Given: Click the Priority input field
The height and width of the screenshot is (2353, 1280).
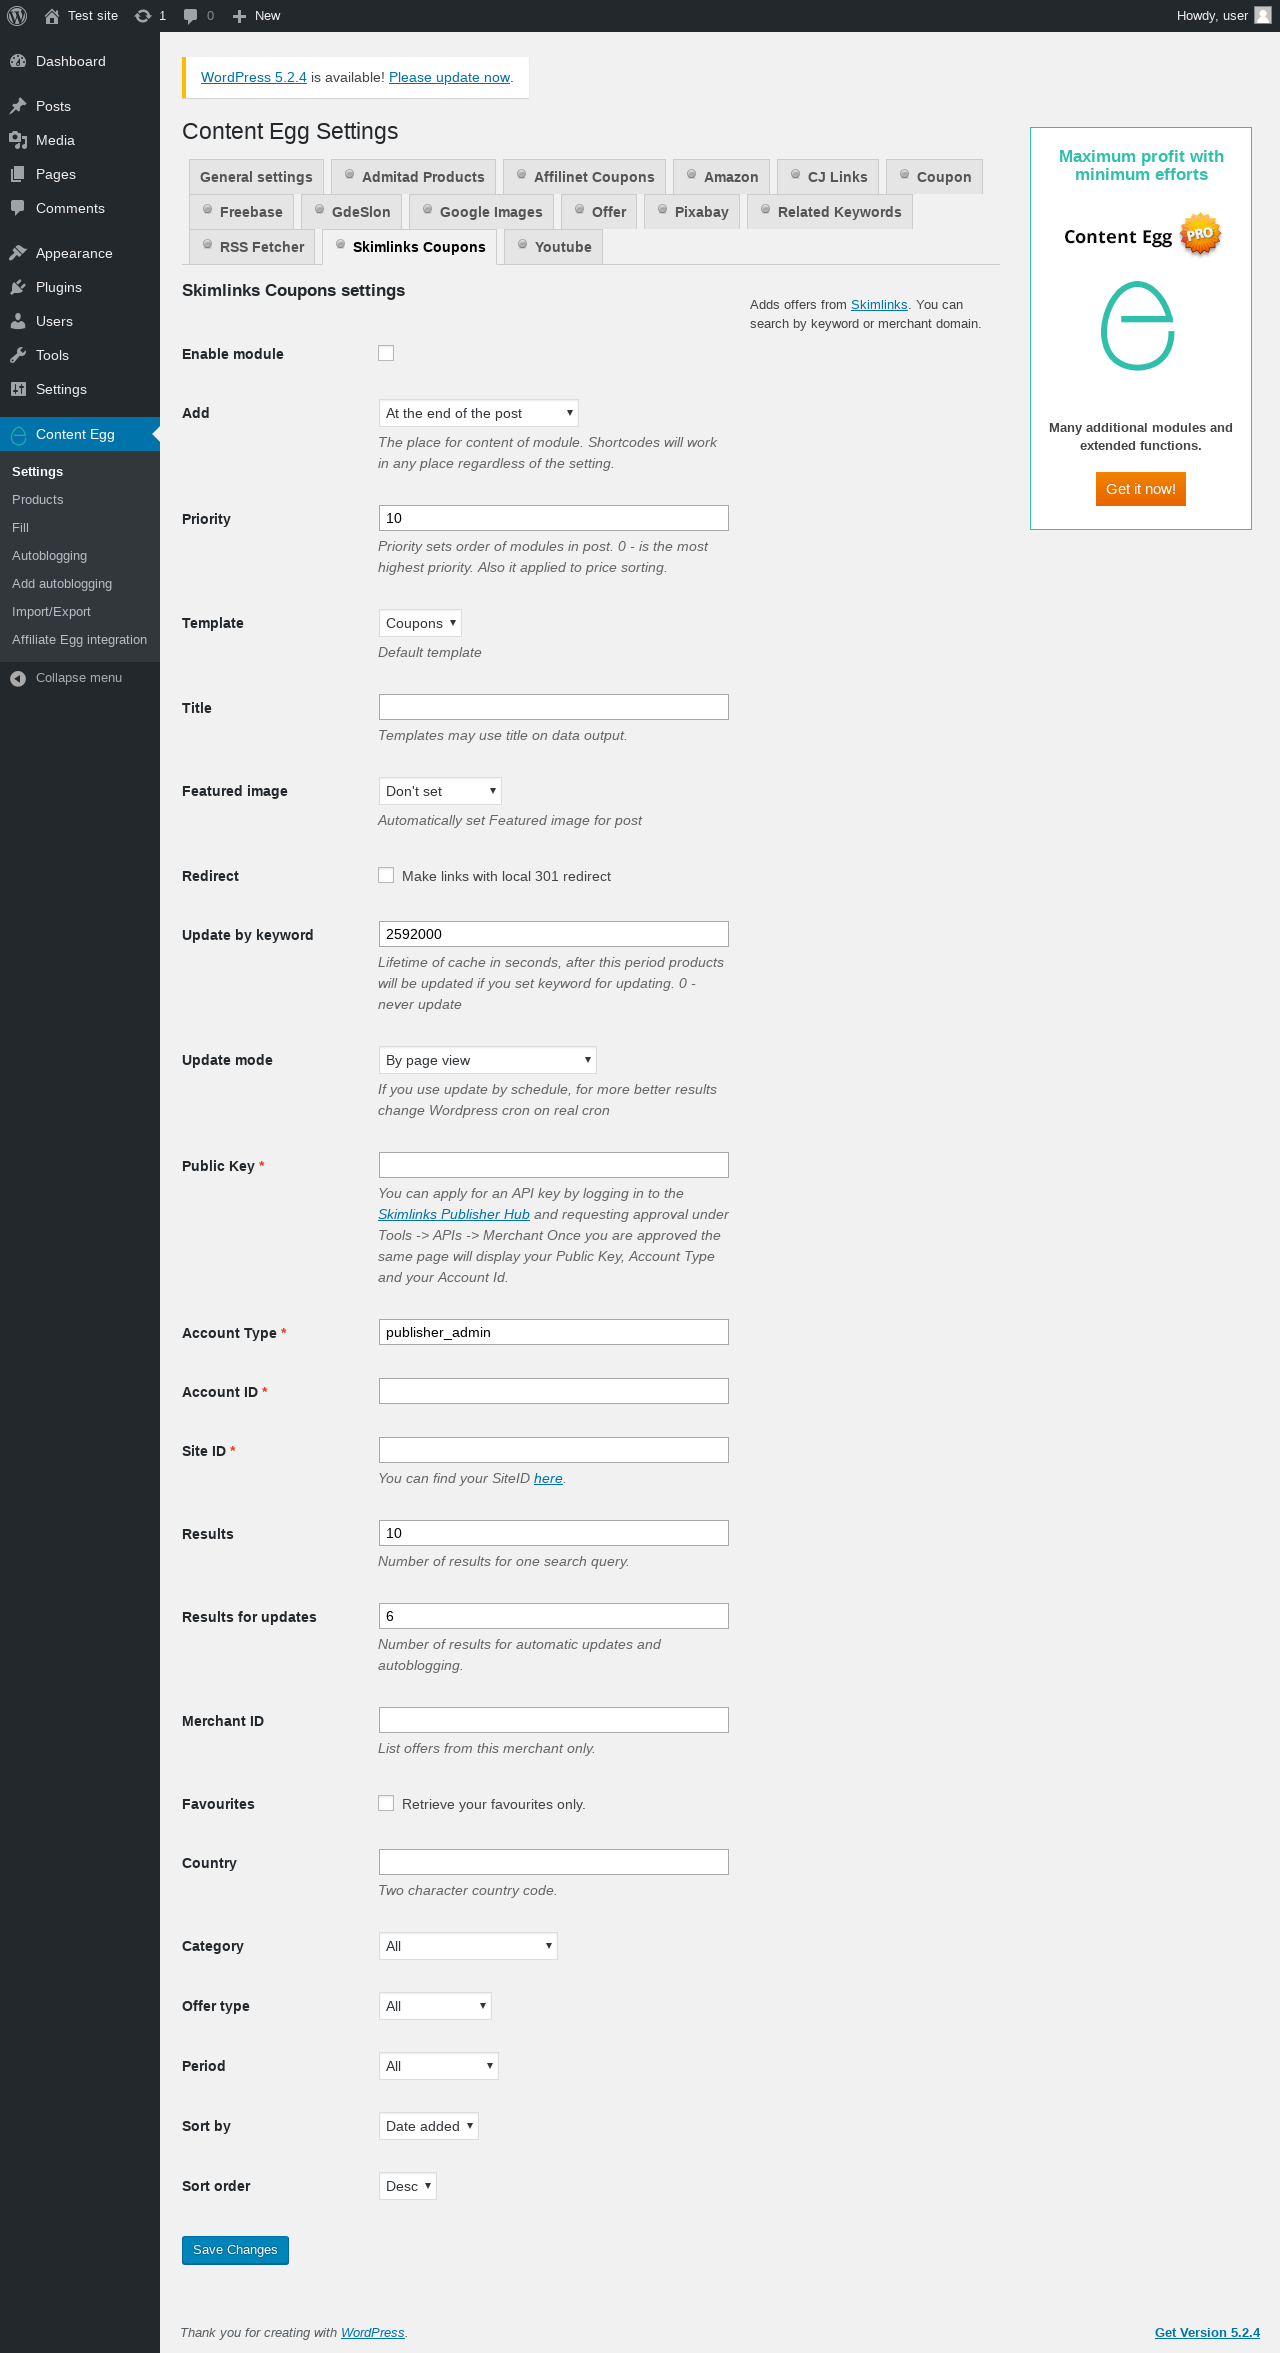Looking at the screenshot, I should [x=554, y=518].
